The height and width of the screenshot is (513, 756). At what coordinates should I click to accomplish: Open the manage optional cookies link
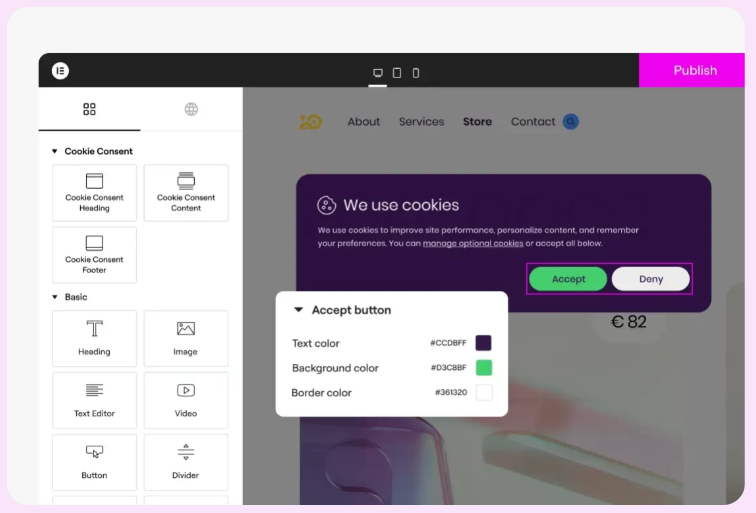pos(473,243)
